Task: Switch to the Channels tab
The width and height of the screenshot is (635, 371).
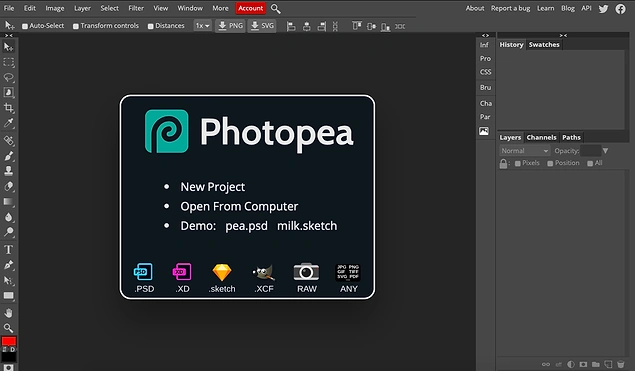Action: coord(541,137)
